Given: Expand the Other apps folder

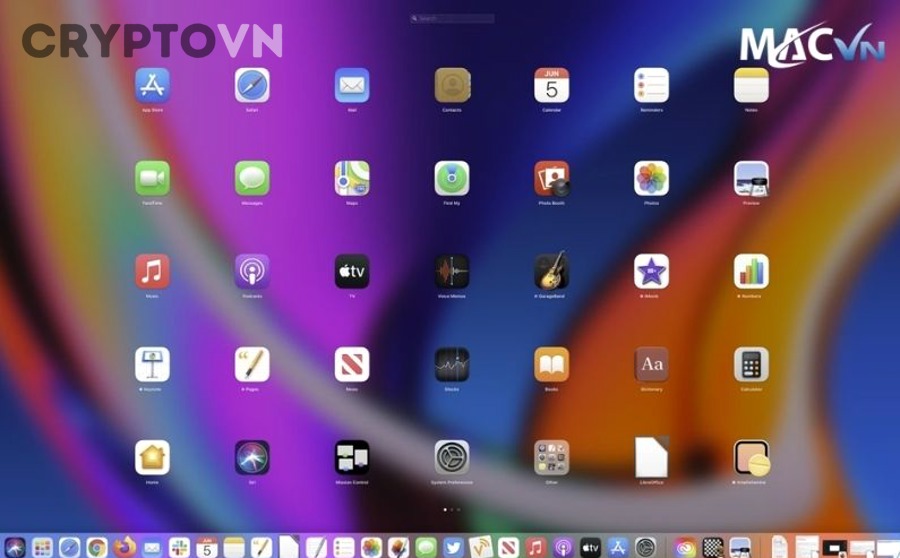Looking at the screenshot, I should 552,457.
